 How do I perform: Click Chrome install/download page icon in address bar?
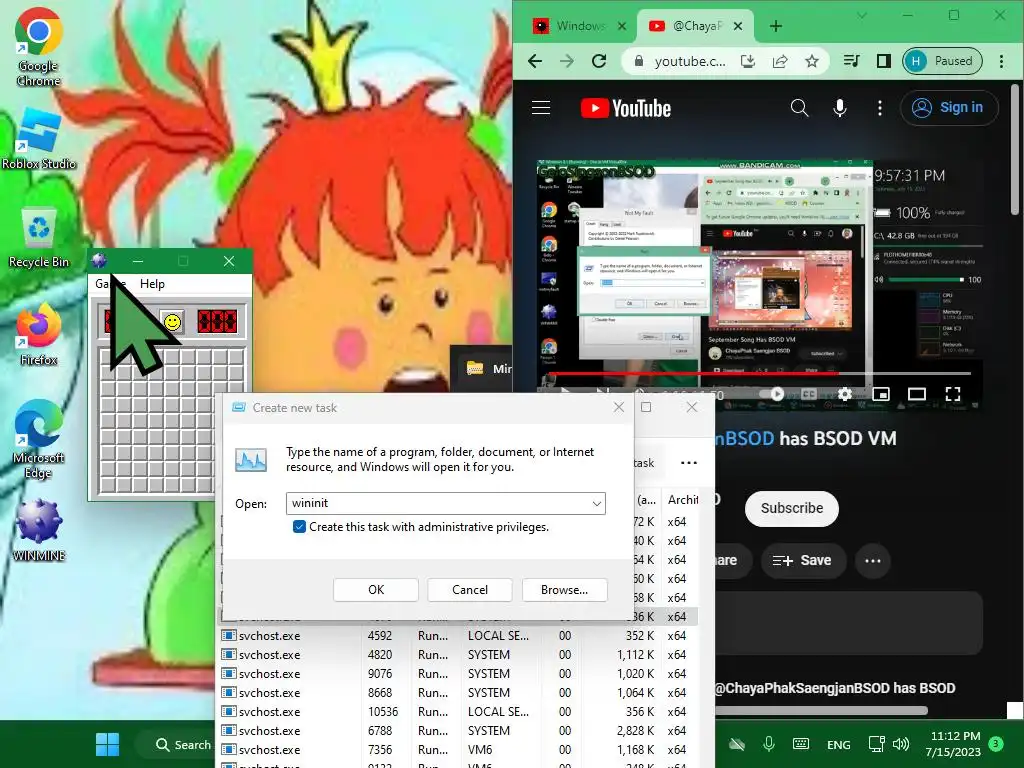point(748,61)
